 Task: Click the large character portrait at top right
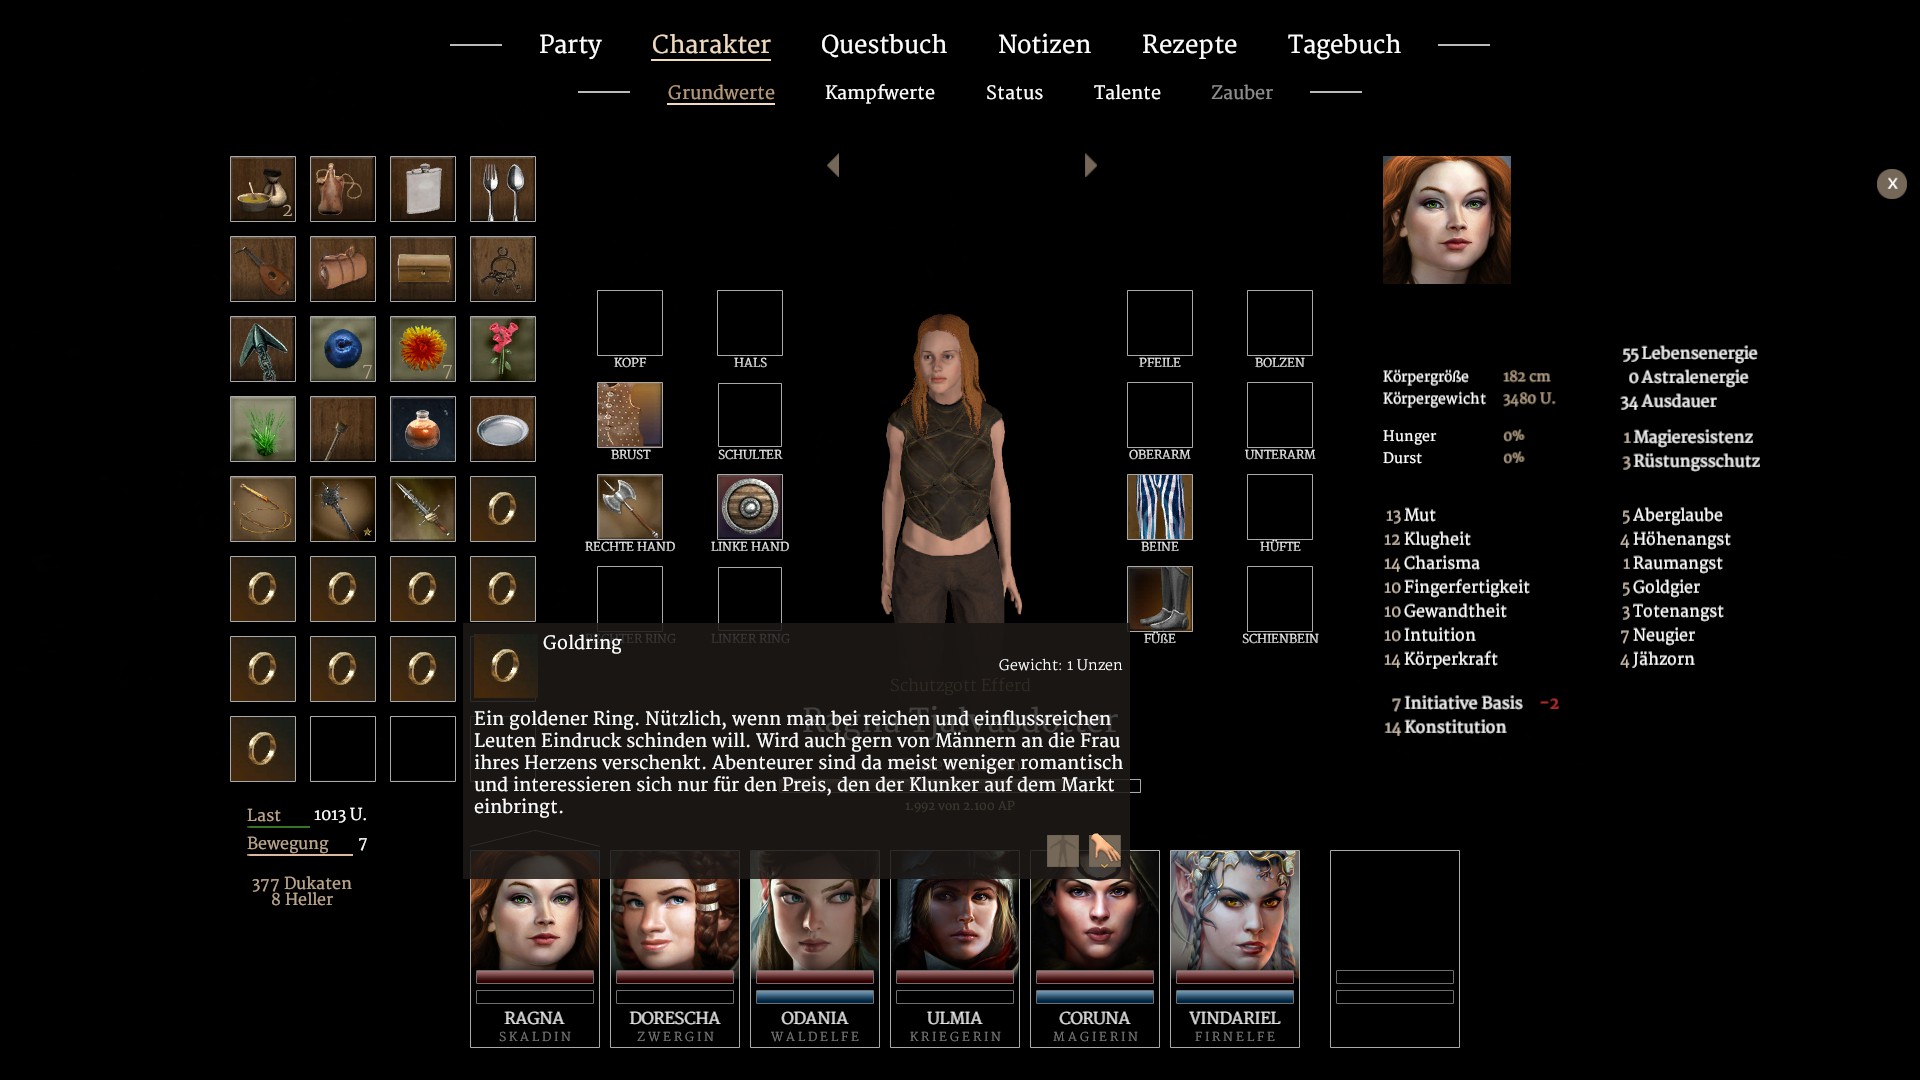(1447, 220)
